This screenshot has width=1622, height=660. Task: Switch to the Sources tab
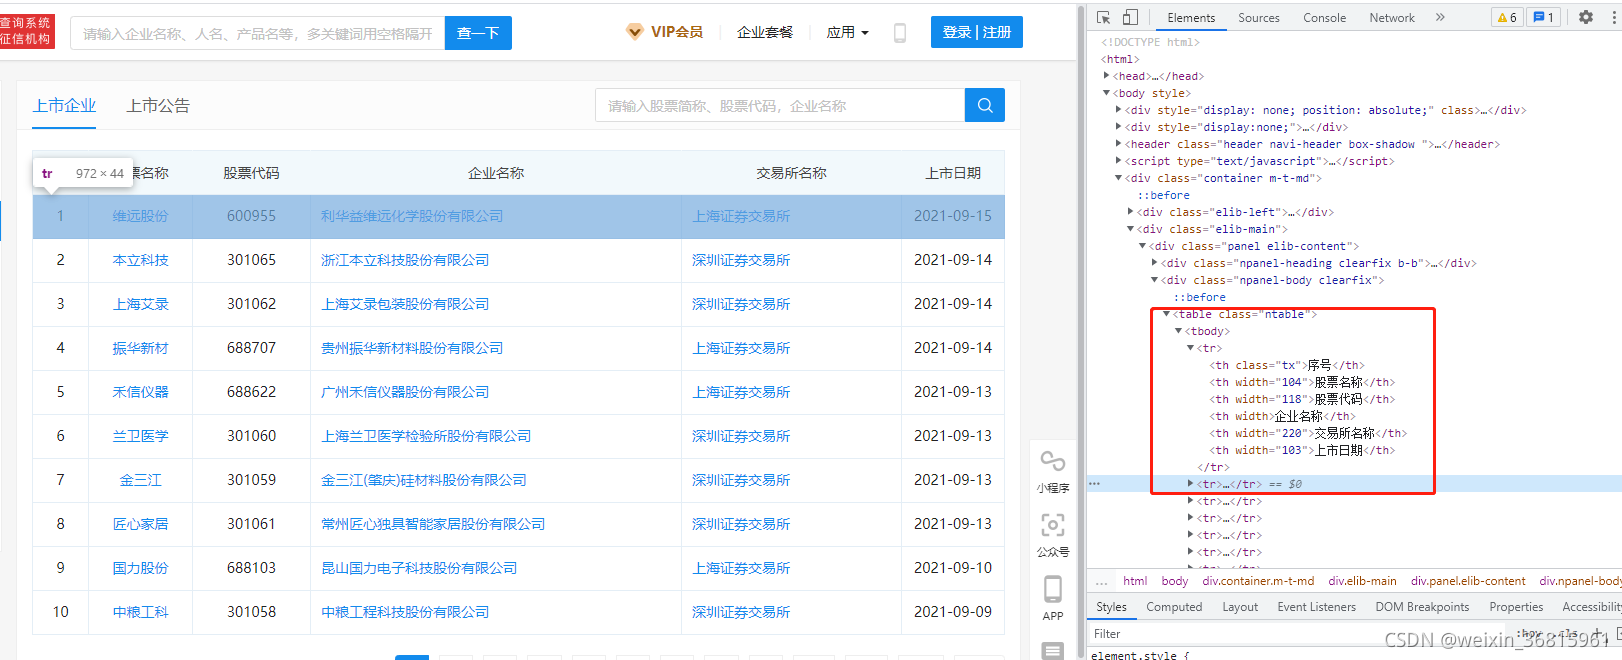pyautogui.click(x=1258, y=18)
